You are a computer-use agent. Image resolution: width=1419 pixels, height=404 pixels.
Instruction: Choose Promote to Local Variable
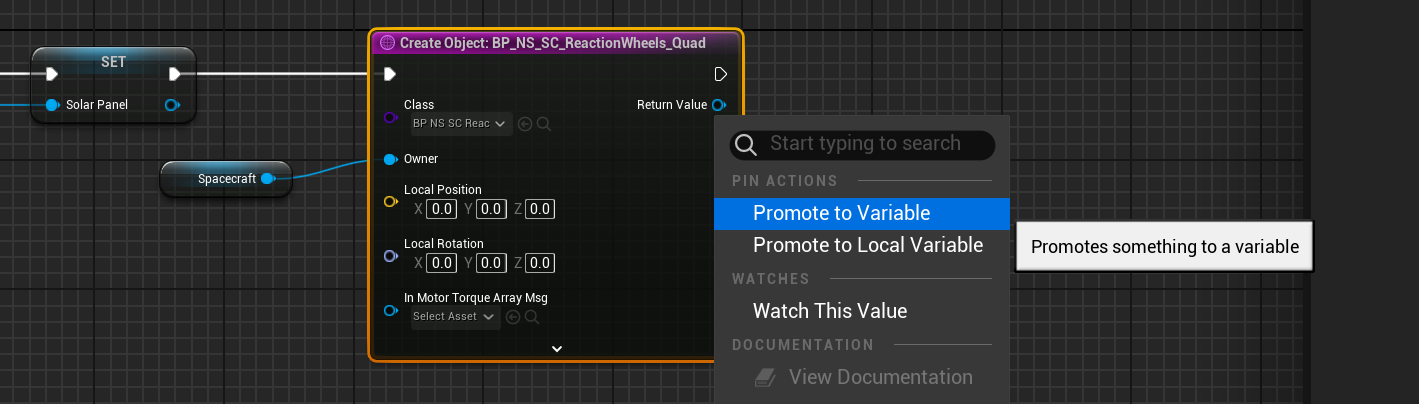(867, 245)
